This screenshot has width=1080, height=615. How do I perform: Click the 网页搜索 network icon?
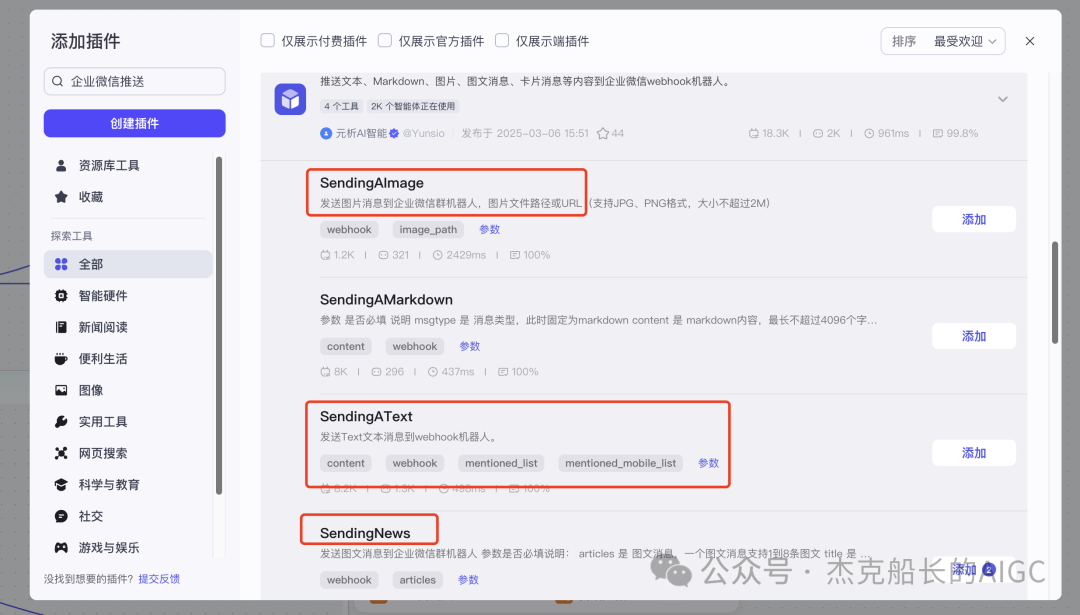click(x=61, y=453)
